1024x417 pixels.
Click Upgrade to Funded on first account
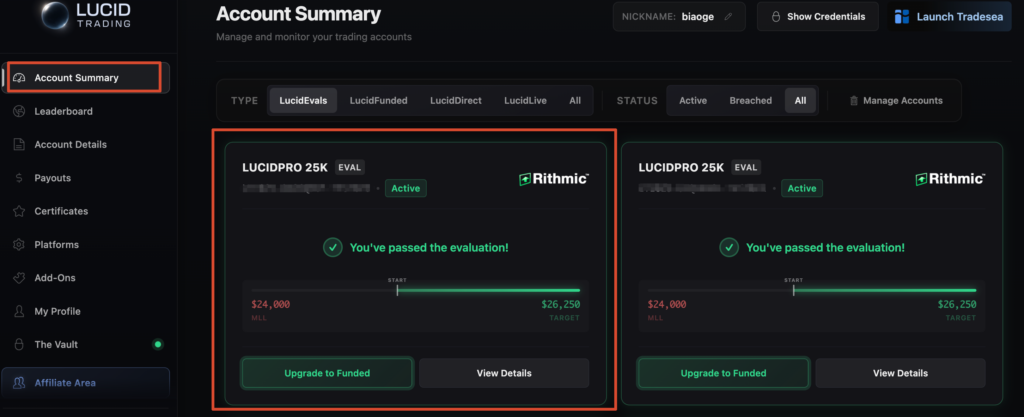click(x=326, y=373)
